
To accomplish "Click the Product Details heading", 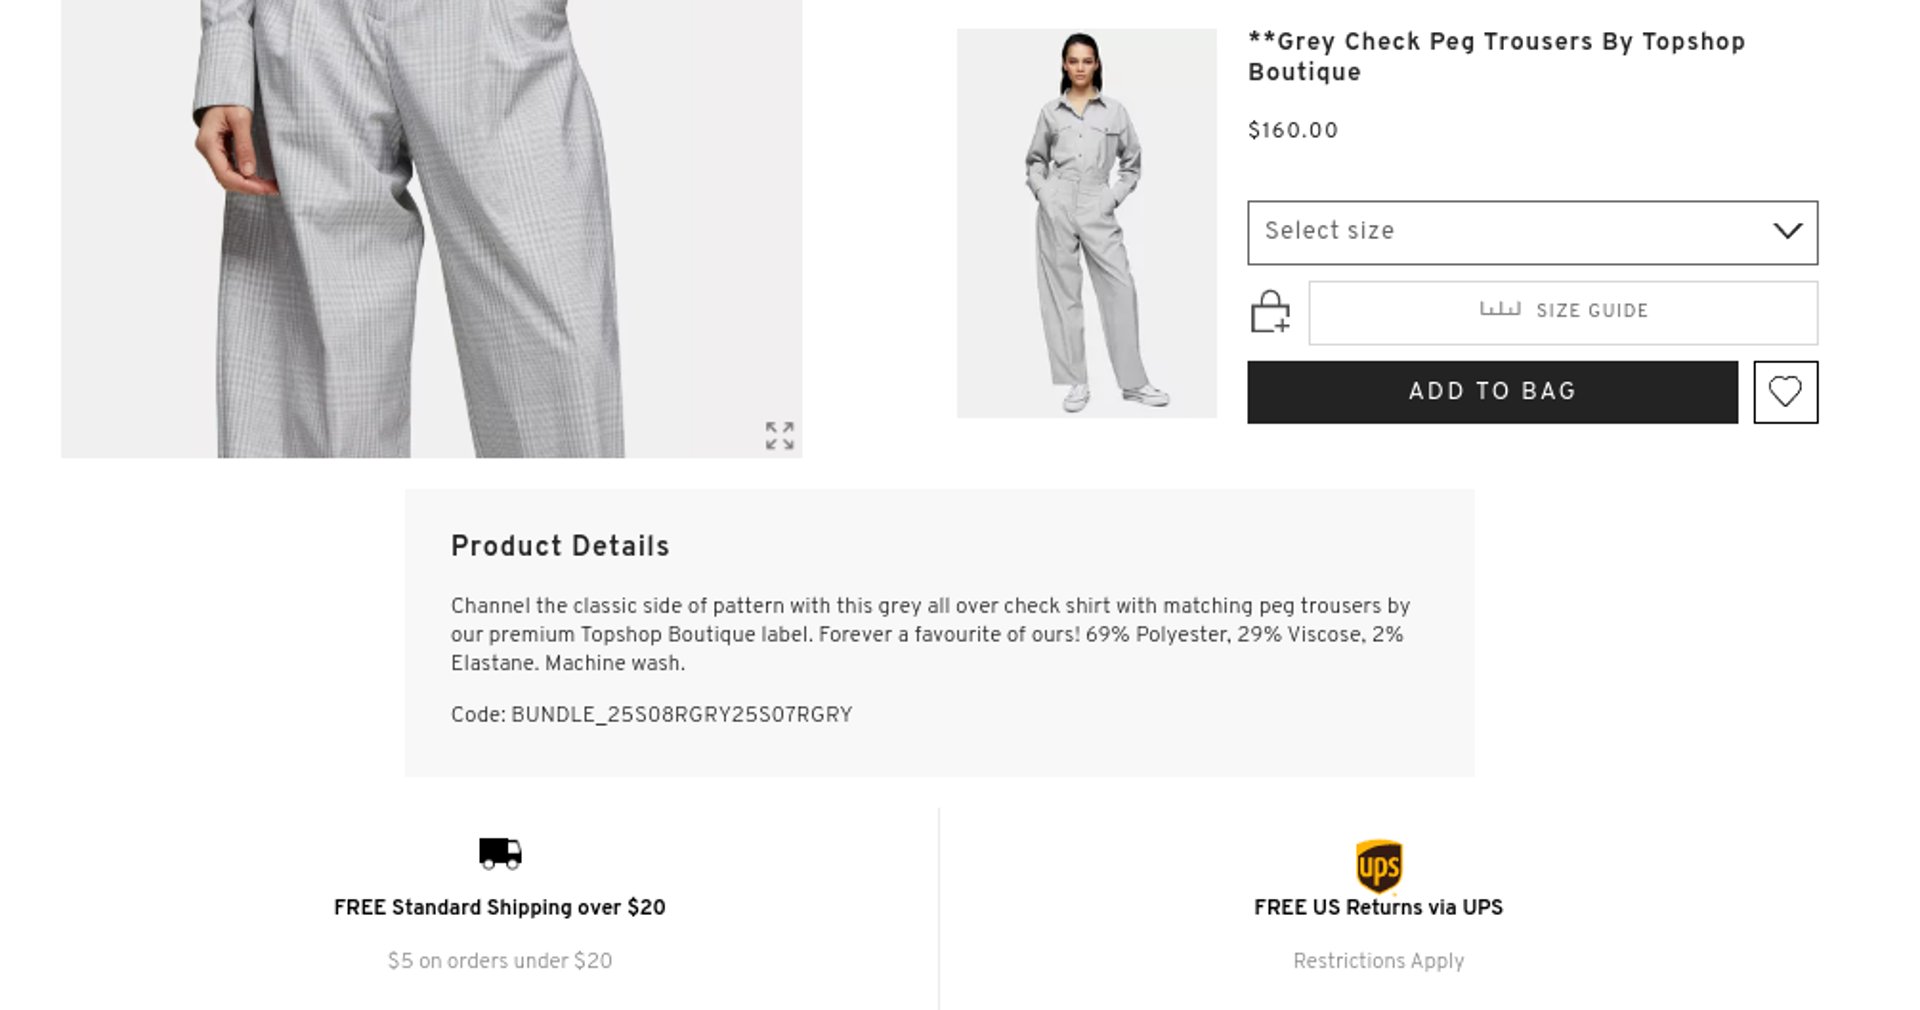I will point(560,547).
